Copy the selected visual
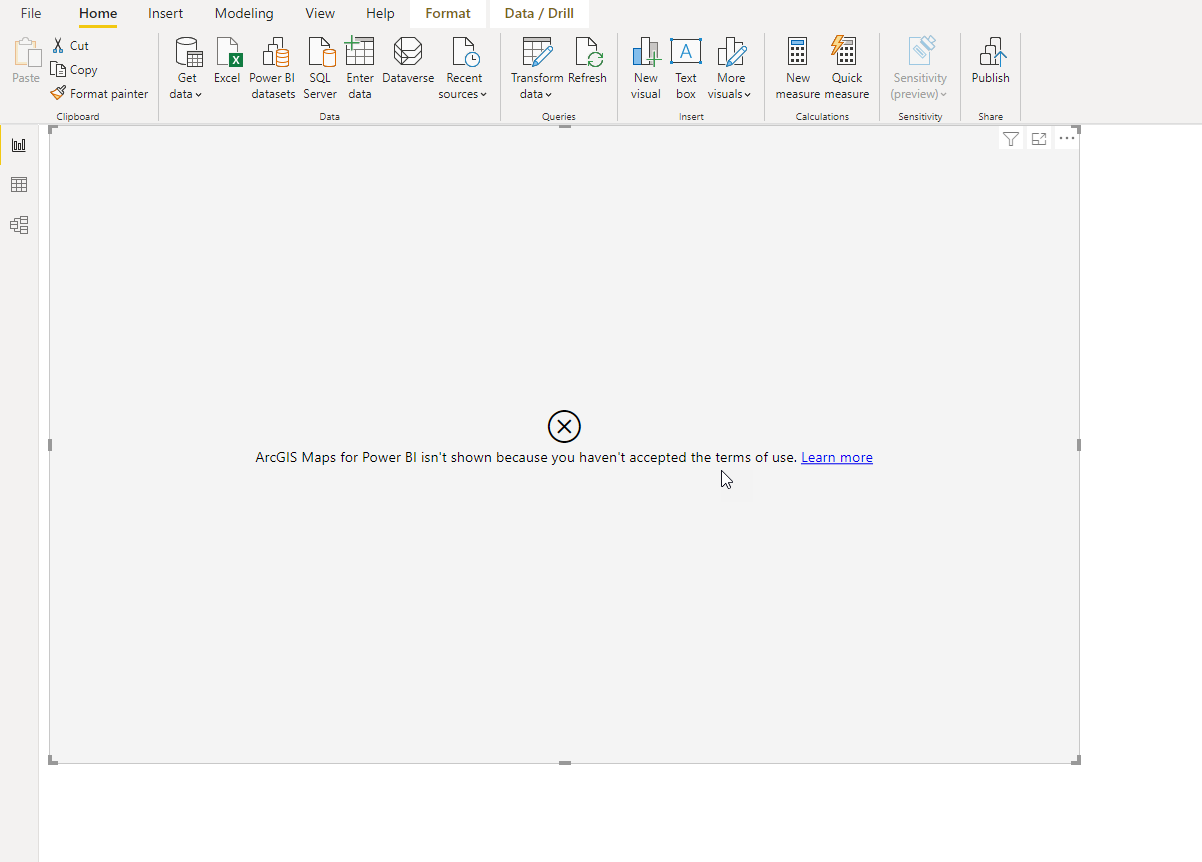Screen dimensions: 1202x862 [74, 70]
